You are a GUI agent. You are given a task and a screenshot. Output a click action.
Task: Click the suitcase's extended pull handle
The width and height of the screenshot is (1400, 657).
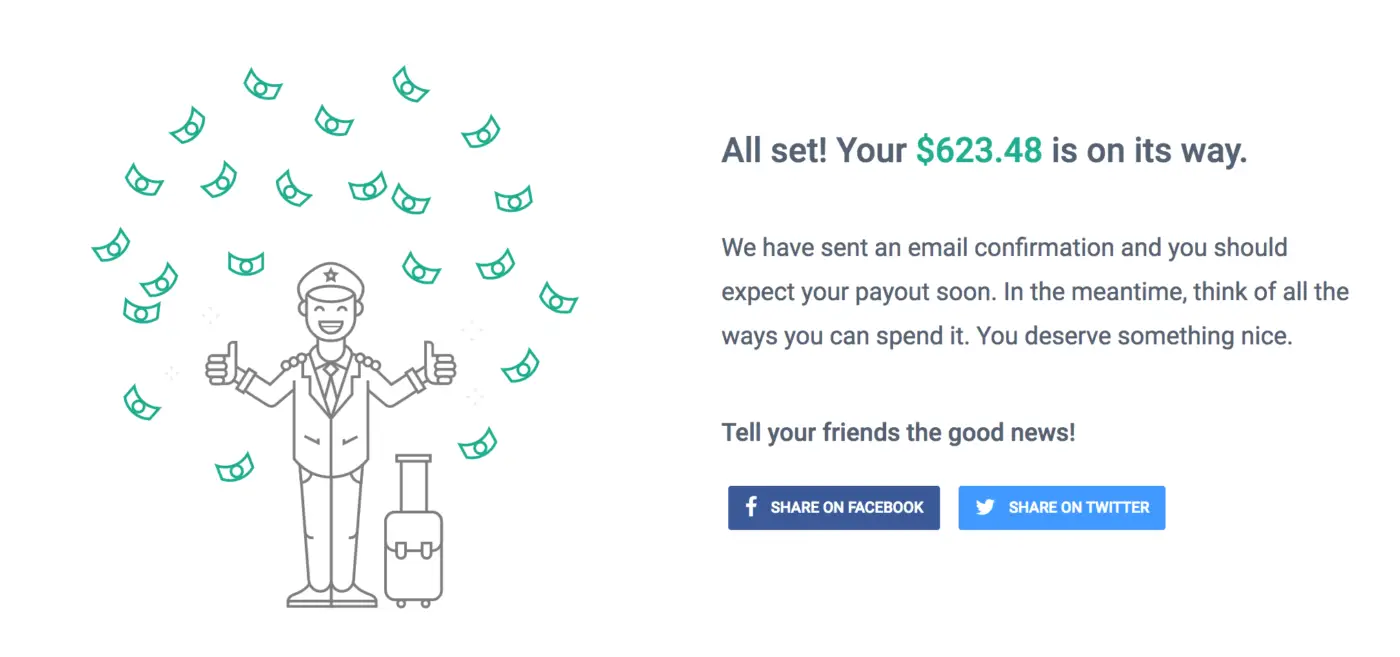click(413, 485)
